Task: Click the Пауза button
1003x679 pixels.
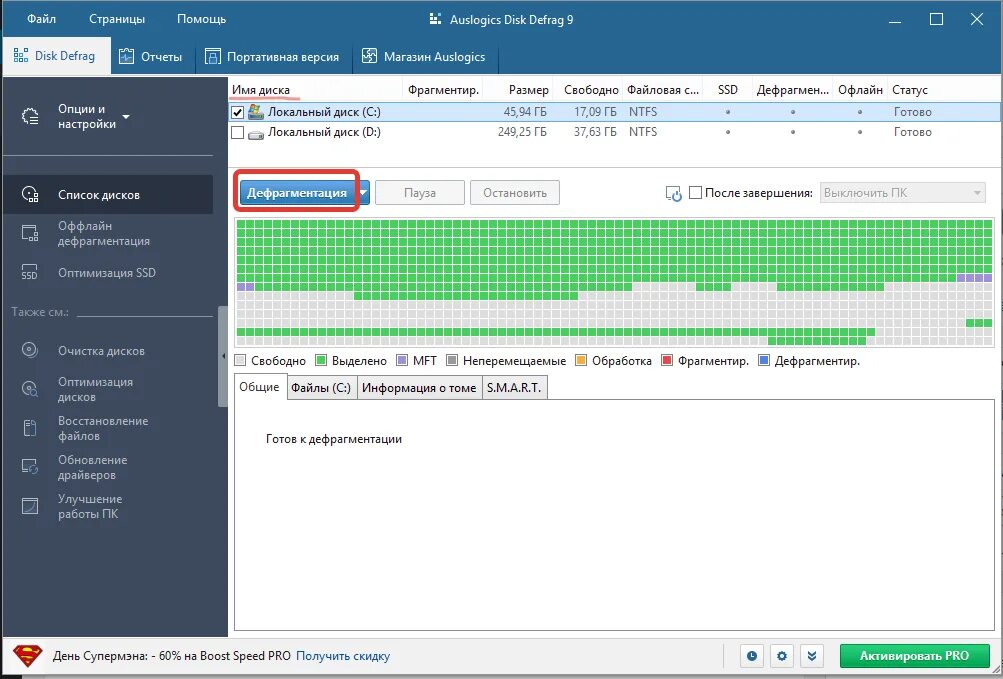Action: click(420, 193)
